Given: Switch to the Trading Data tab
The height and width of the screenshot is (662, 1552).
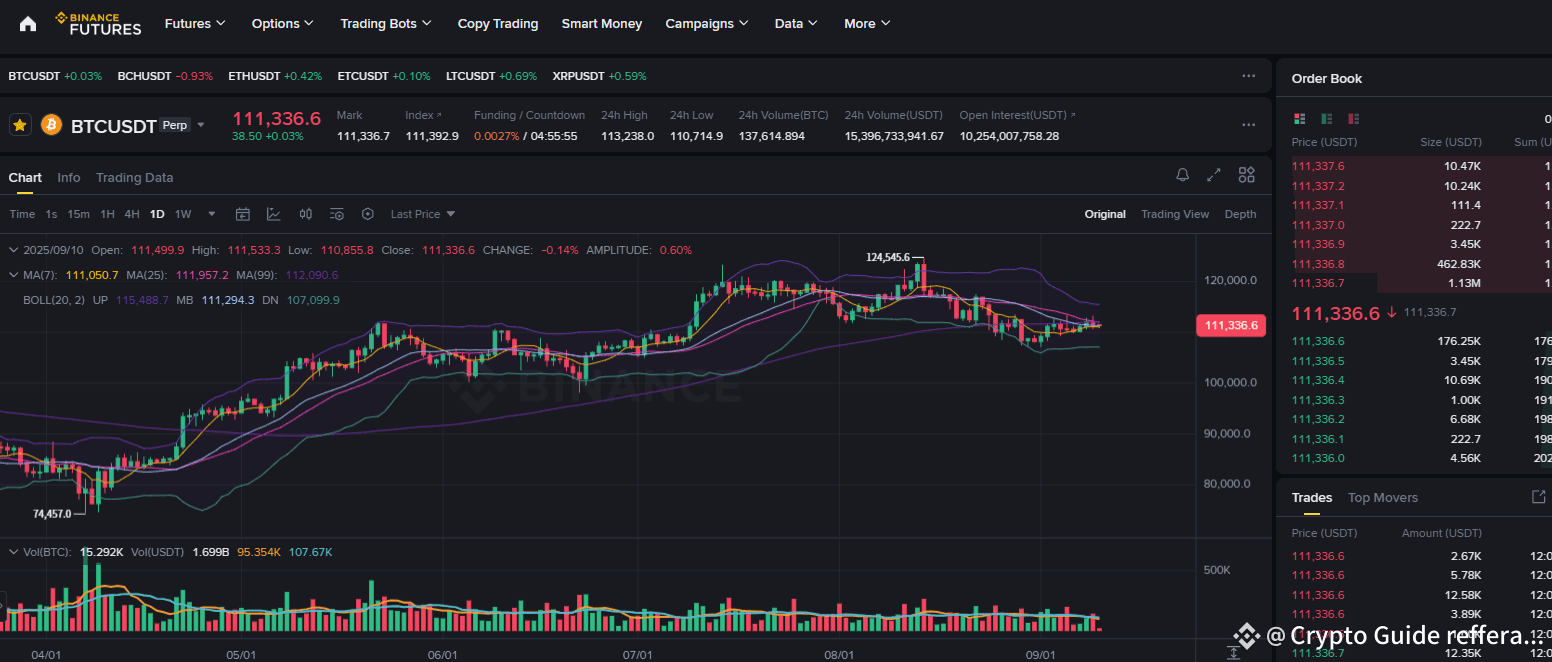Looking at the screenshot, I should 135,177.
